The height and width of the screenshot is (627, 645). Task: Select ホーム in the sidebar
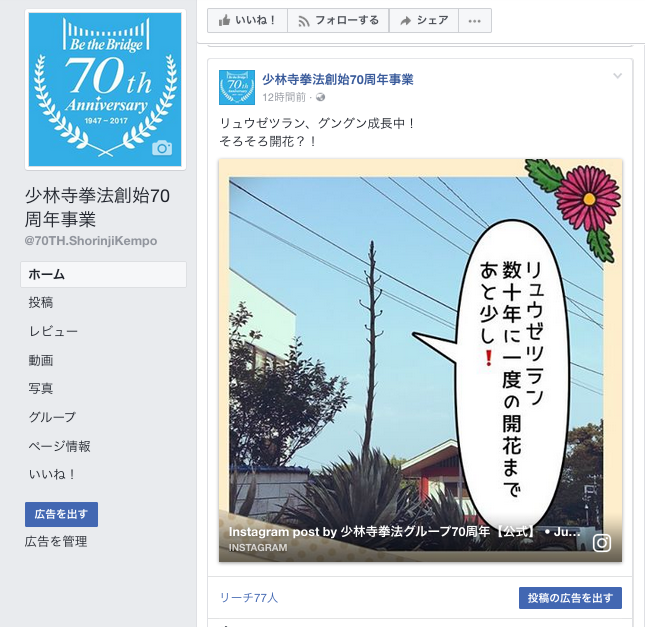click(103, 274)
